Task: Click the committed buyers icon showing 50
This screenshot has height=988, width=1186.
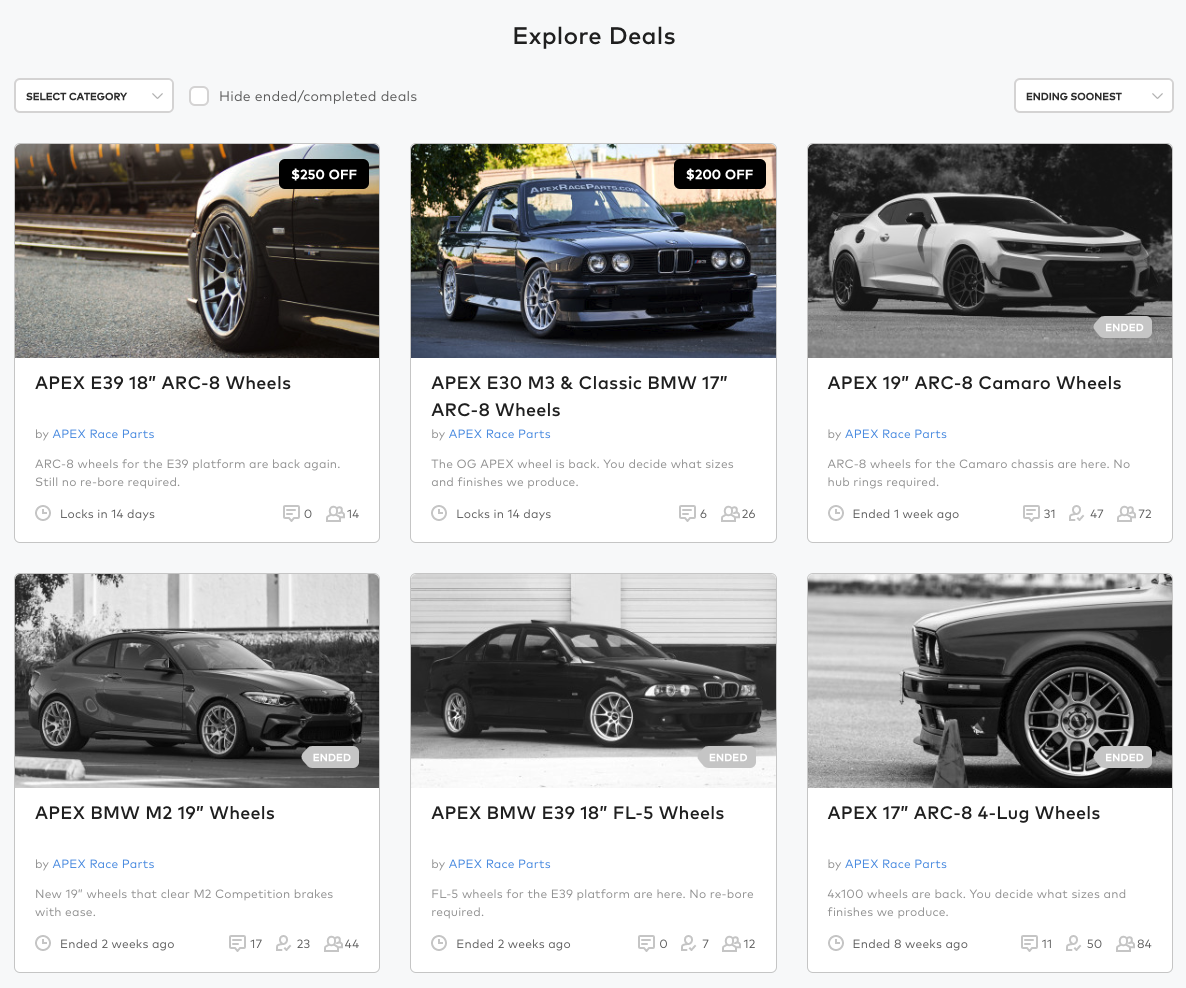Action: click(x=1073, y=943)
